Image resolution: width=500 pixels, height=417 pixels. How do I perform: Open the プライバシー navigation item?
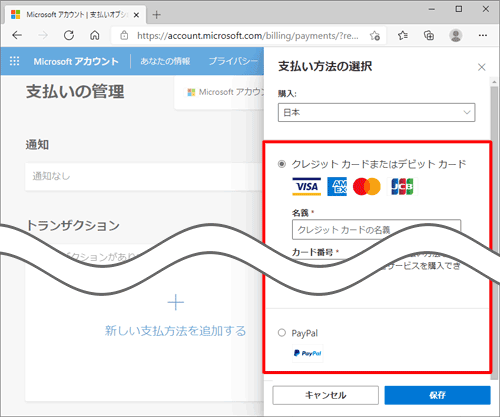click(x=233, y=61)
